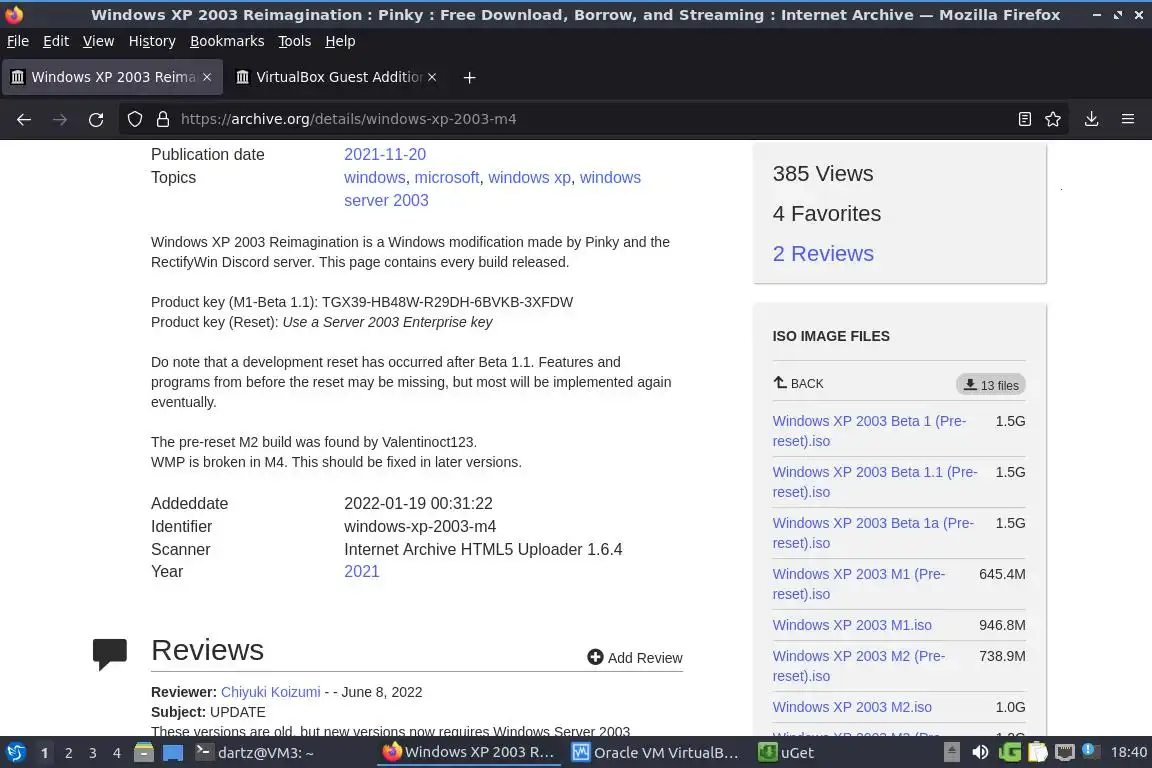Open the Tools menu
The height and width of the screenshot is (768, 1152).
pos(295,41)
